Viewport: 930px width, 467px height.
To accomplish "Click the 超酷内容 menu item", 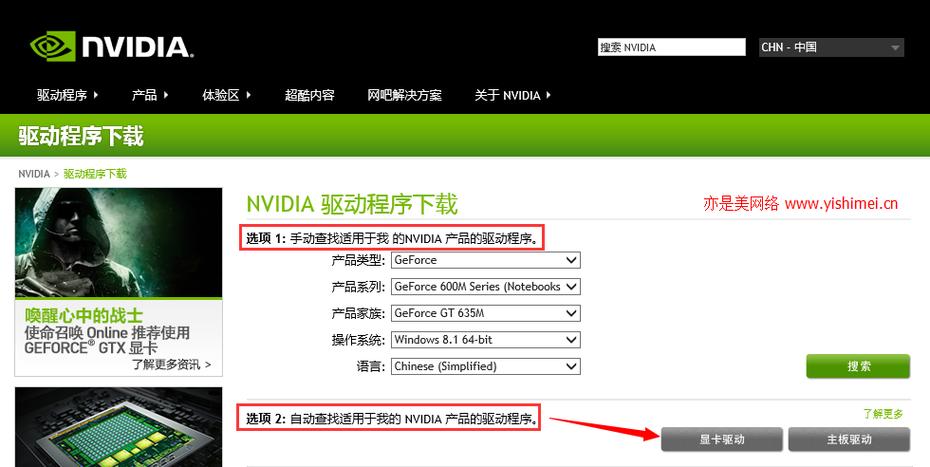I will (309, 96).
